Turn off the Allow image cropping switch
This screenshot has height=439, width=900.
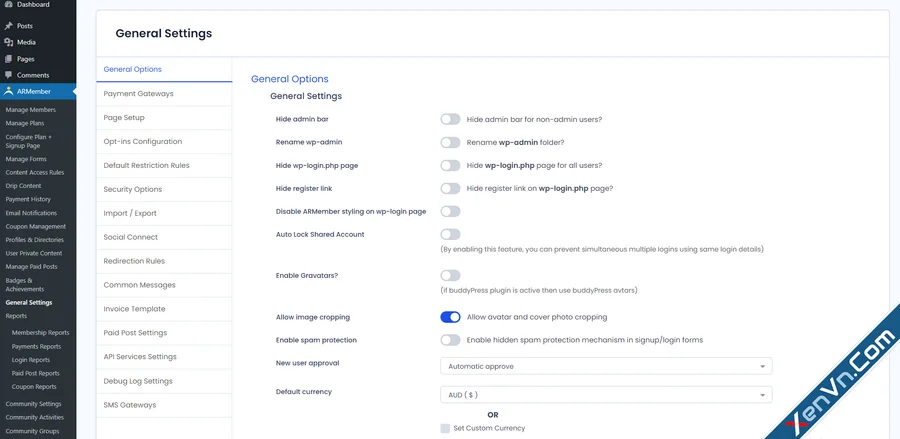[x=451, y=317]
